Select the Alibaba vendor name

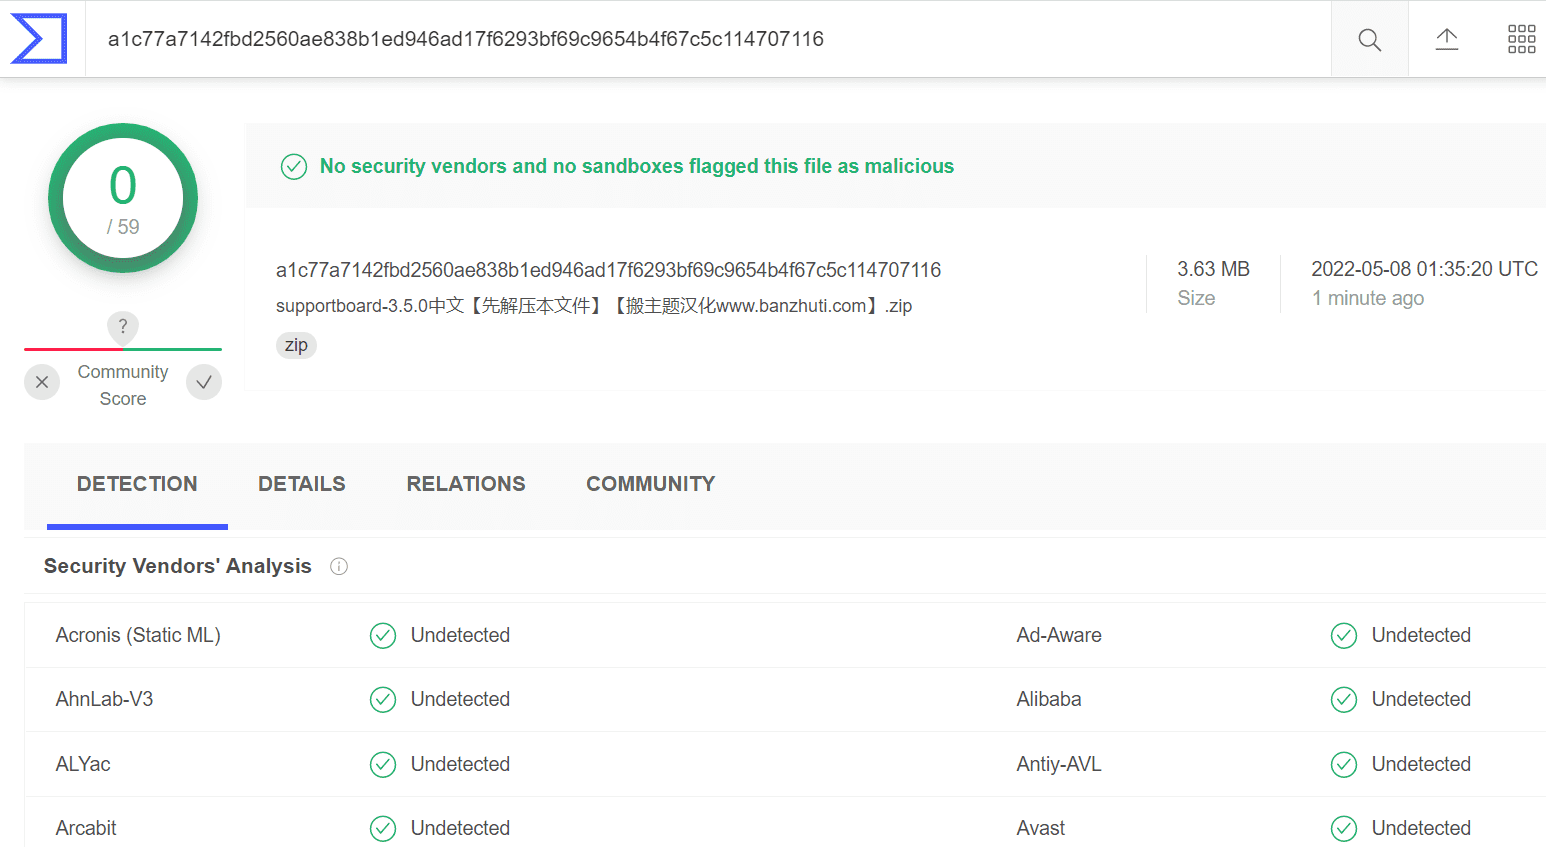click(x=1049, y=699)
